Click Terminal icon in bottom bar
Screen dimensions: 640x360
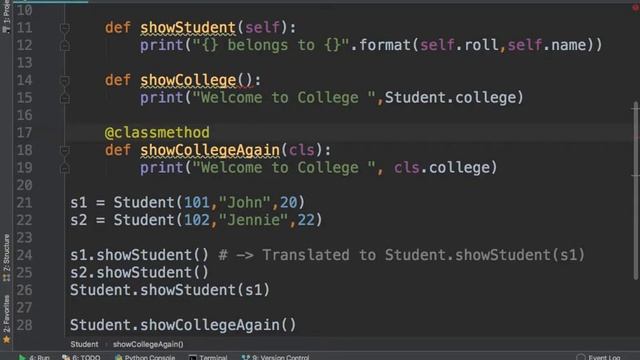pos(193,357)
